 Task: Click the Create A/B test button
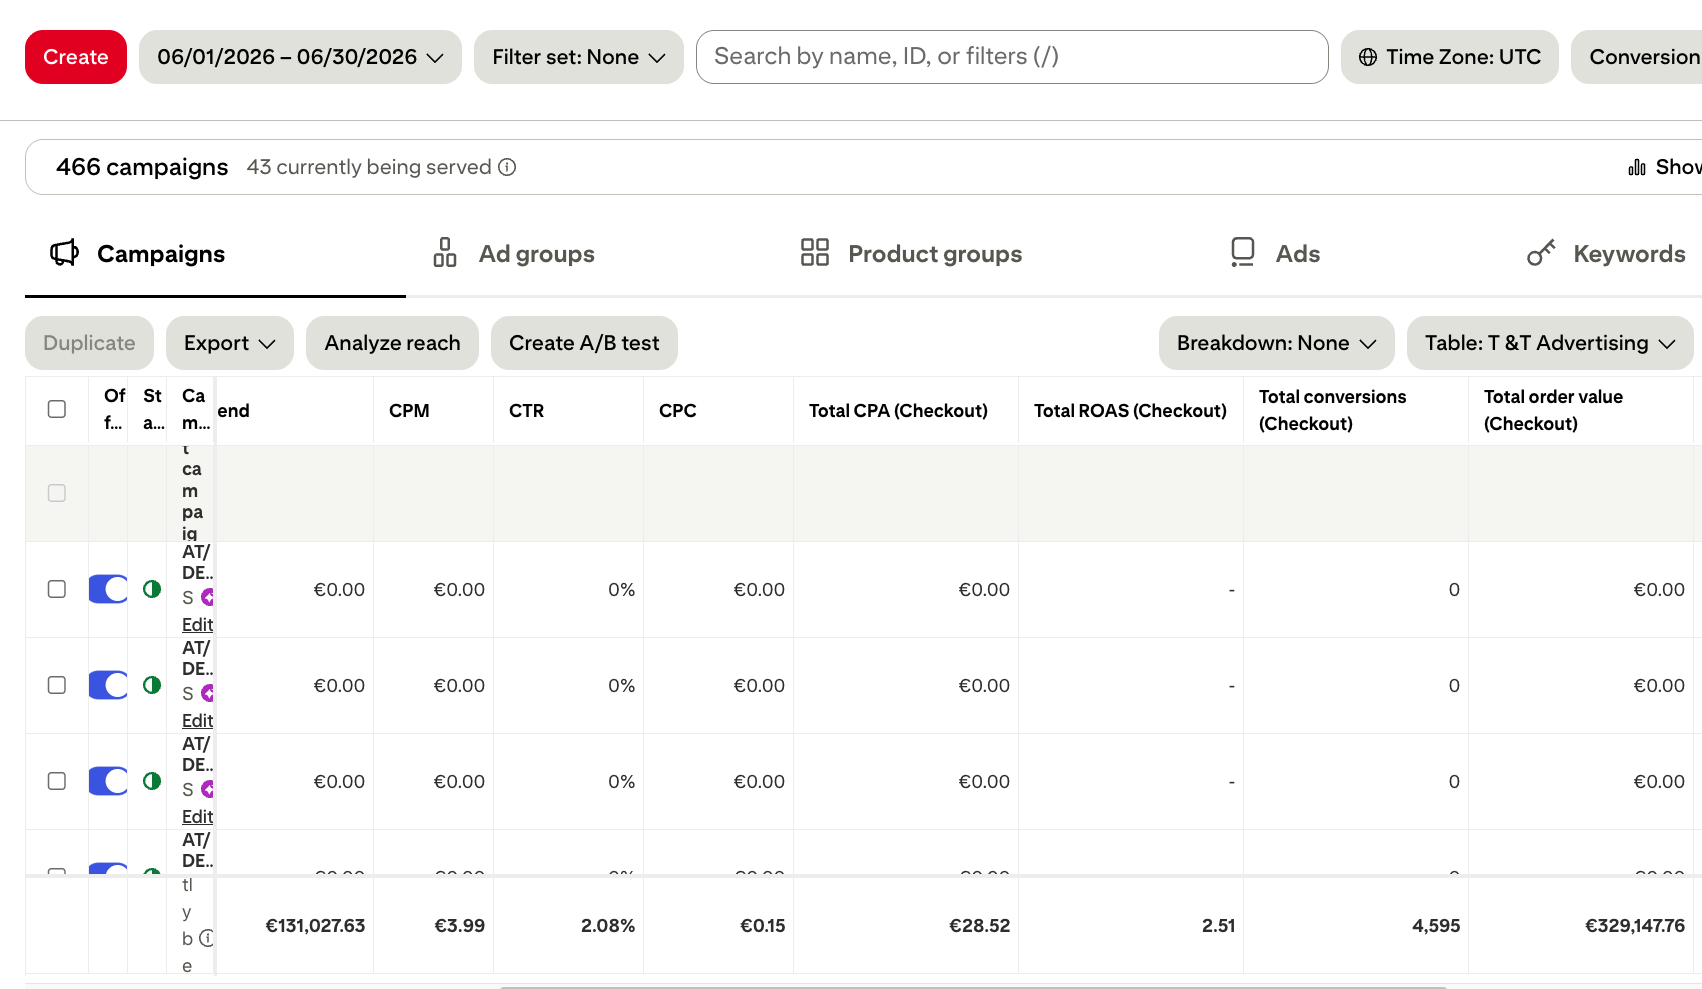coord(584,343)
